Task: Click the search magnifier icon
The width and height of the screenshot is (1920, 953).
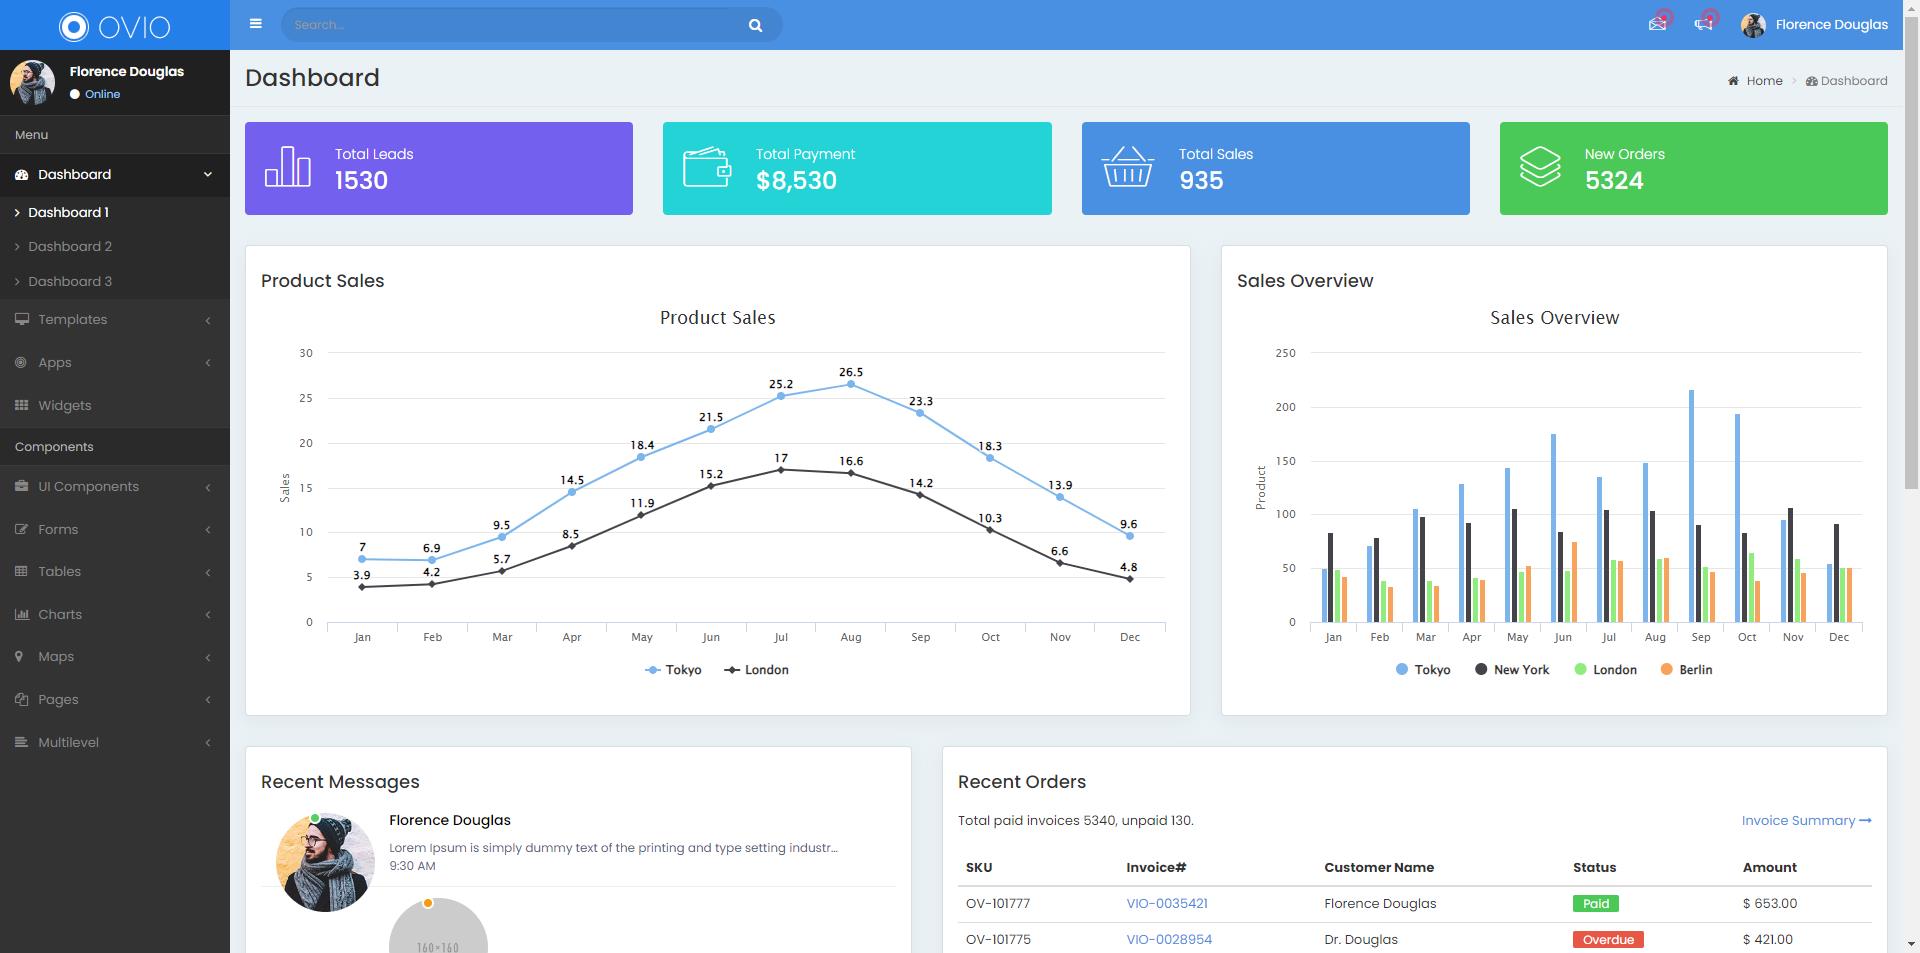Action: tap(756, 25)
